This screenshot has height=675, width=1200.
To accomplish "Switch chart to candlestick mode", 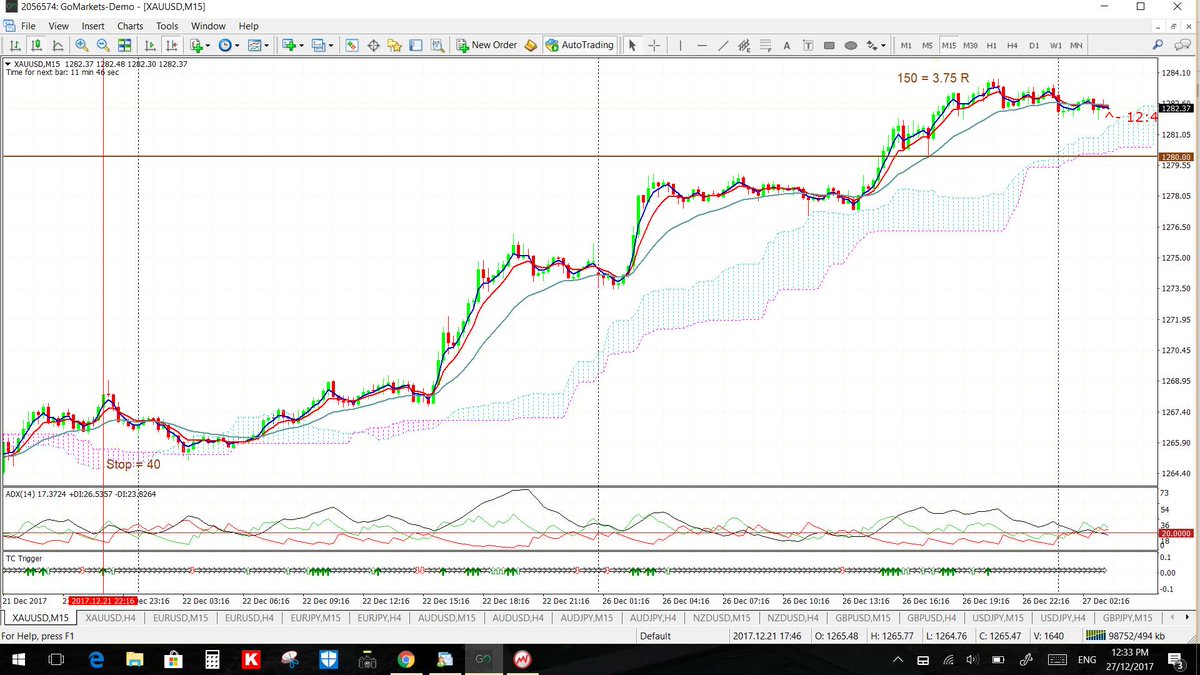I will [x=37, y=45].
